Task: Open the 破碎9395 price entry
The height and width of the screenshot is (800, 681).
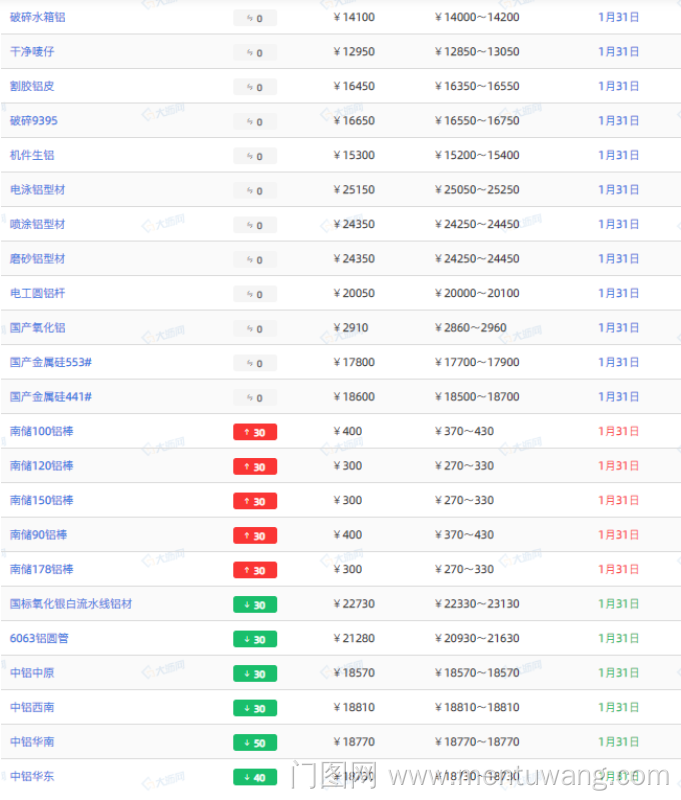Action: click(34, 121)
